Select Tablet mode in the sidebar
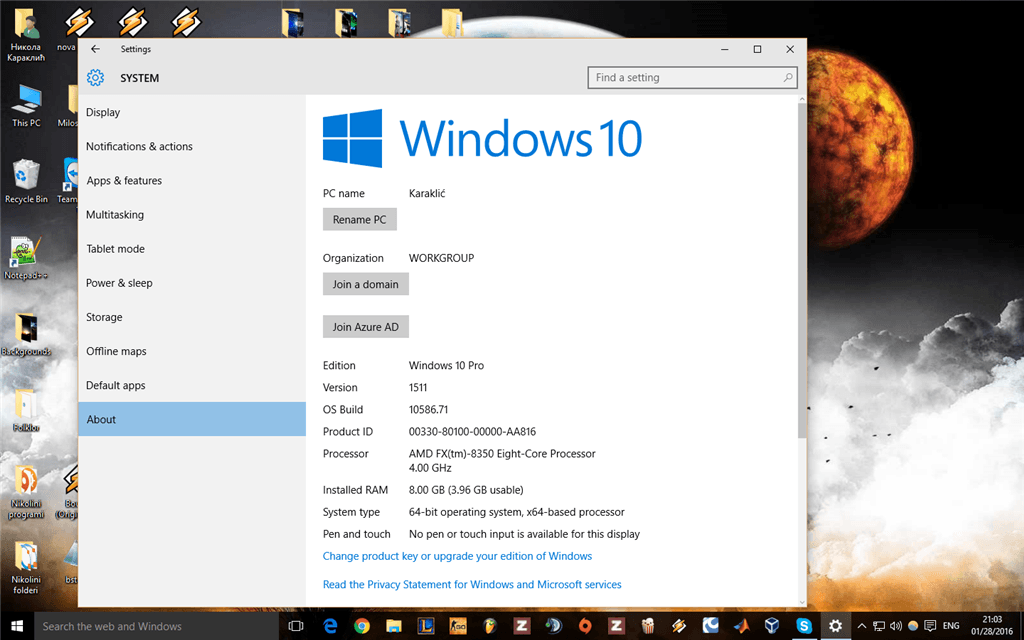Screen dimensions: 1024x640 [191, 249]
